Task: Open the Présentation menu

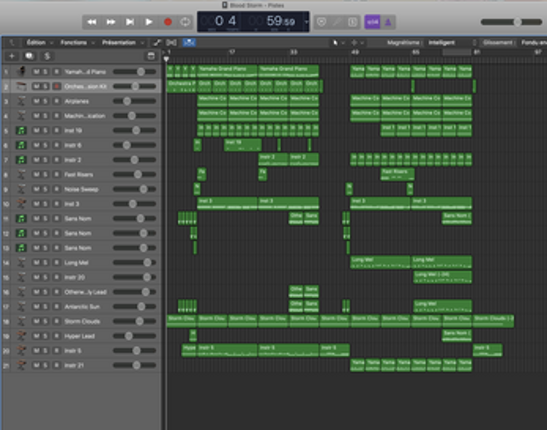Action: click(x=122, y=43)
